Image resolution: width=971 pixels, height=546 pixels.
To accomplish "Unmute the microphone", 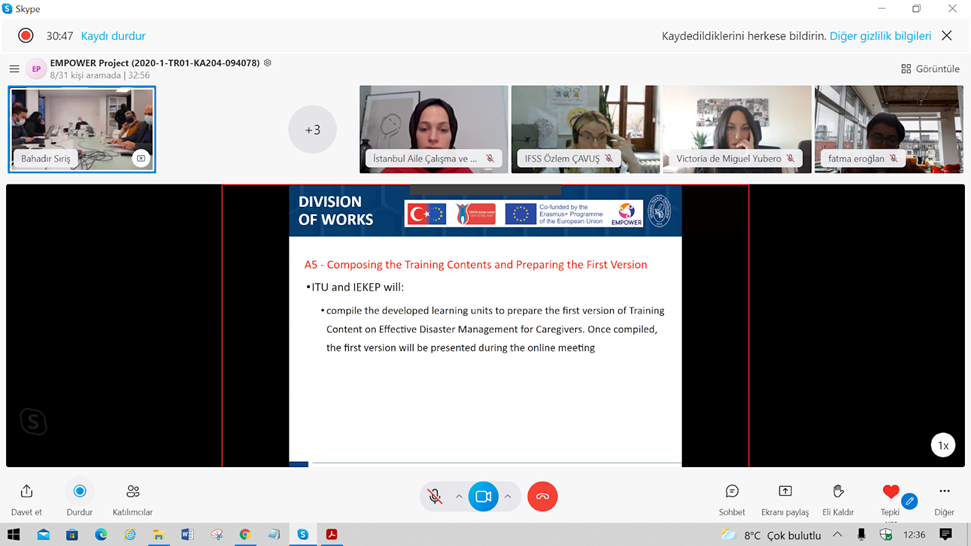I will tap(434, 496).
